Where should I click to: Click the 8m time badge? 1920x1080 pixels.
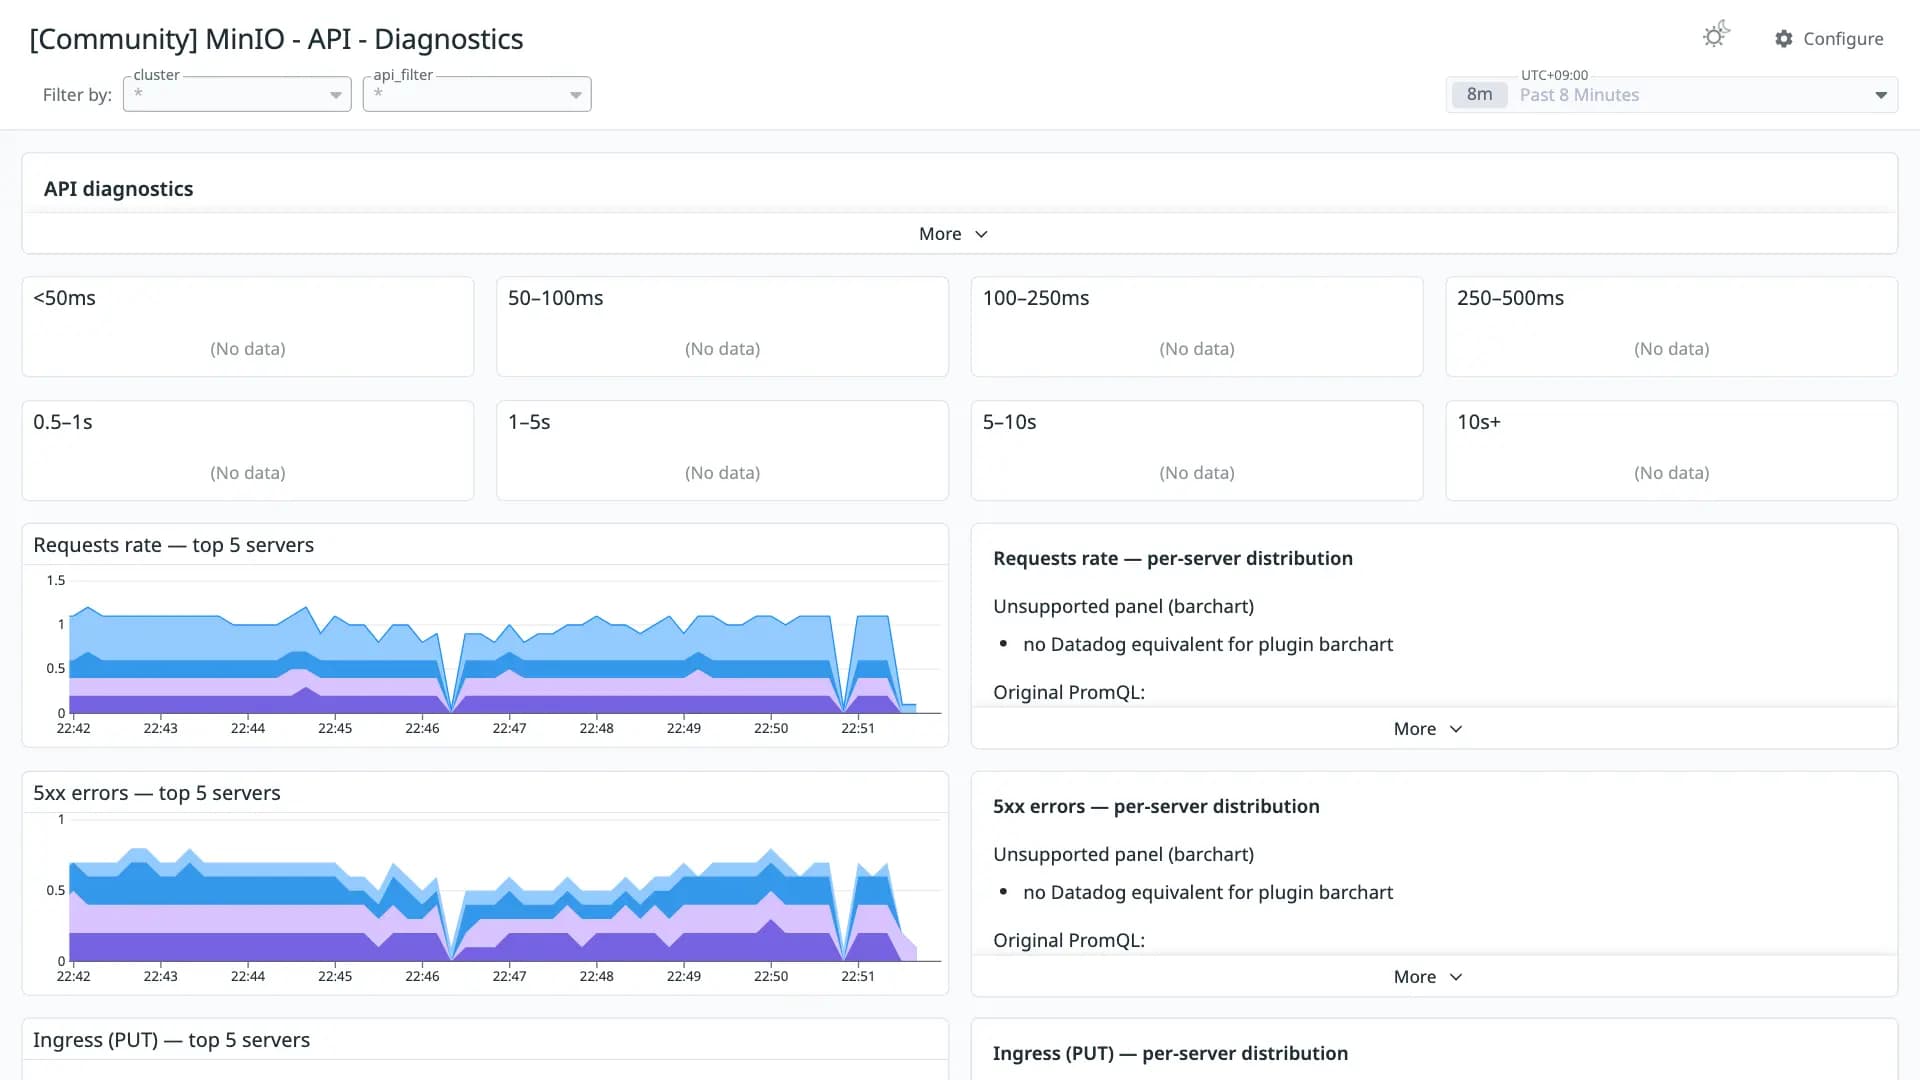pyautogui.click(x=1479, y=95)
